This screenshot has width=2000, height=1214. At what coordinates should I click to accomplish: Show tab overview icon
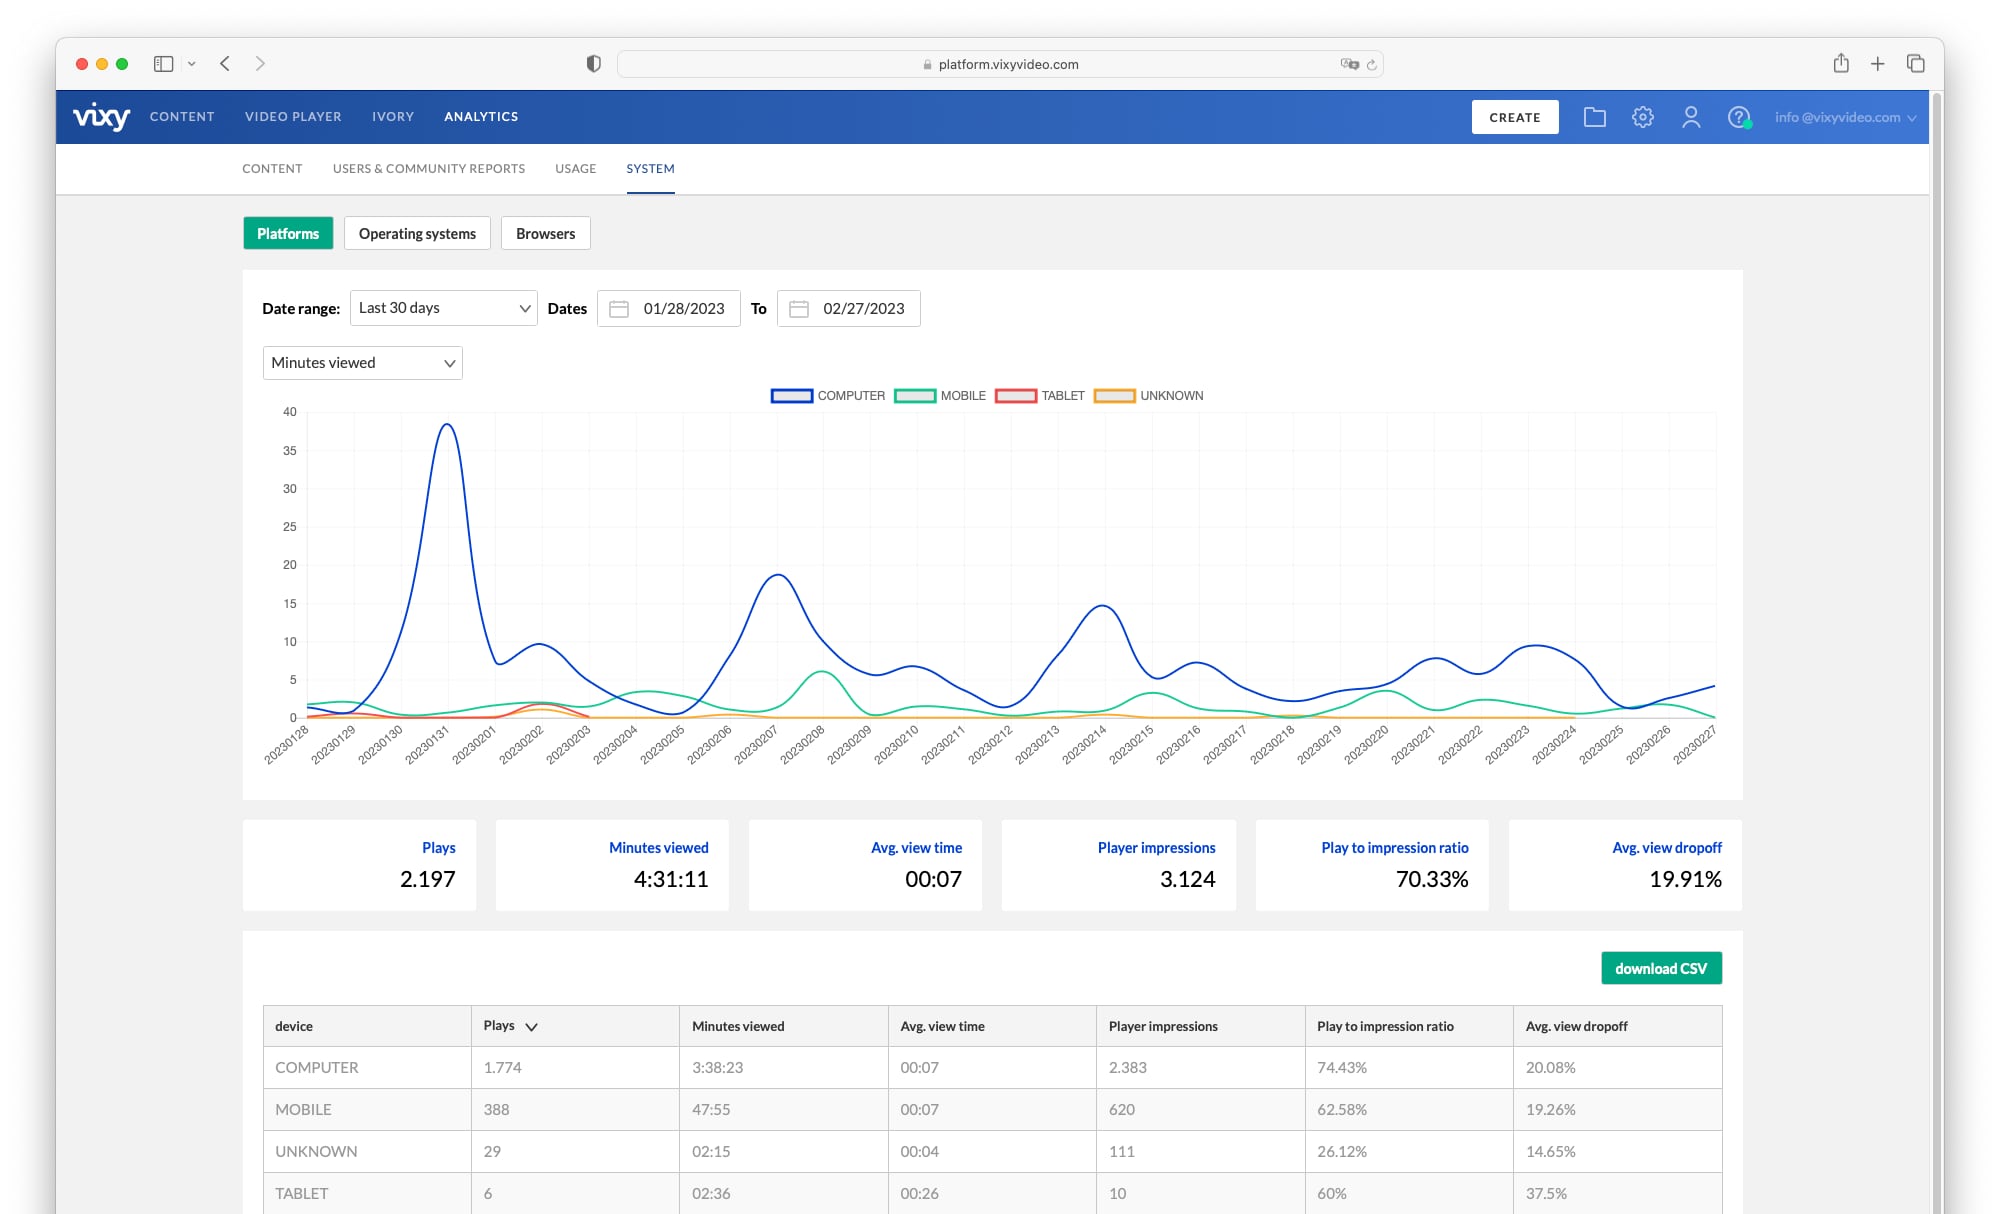1916,63
